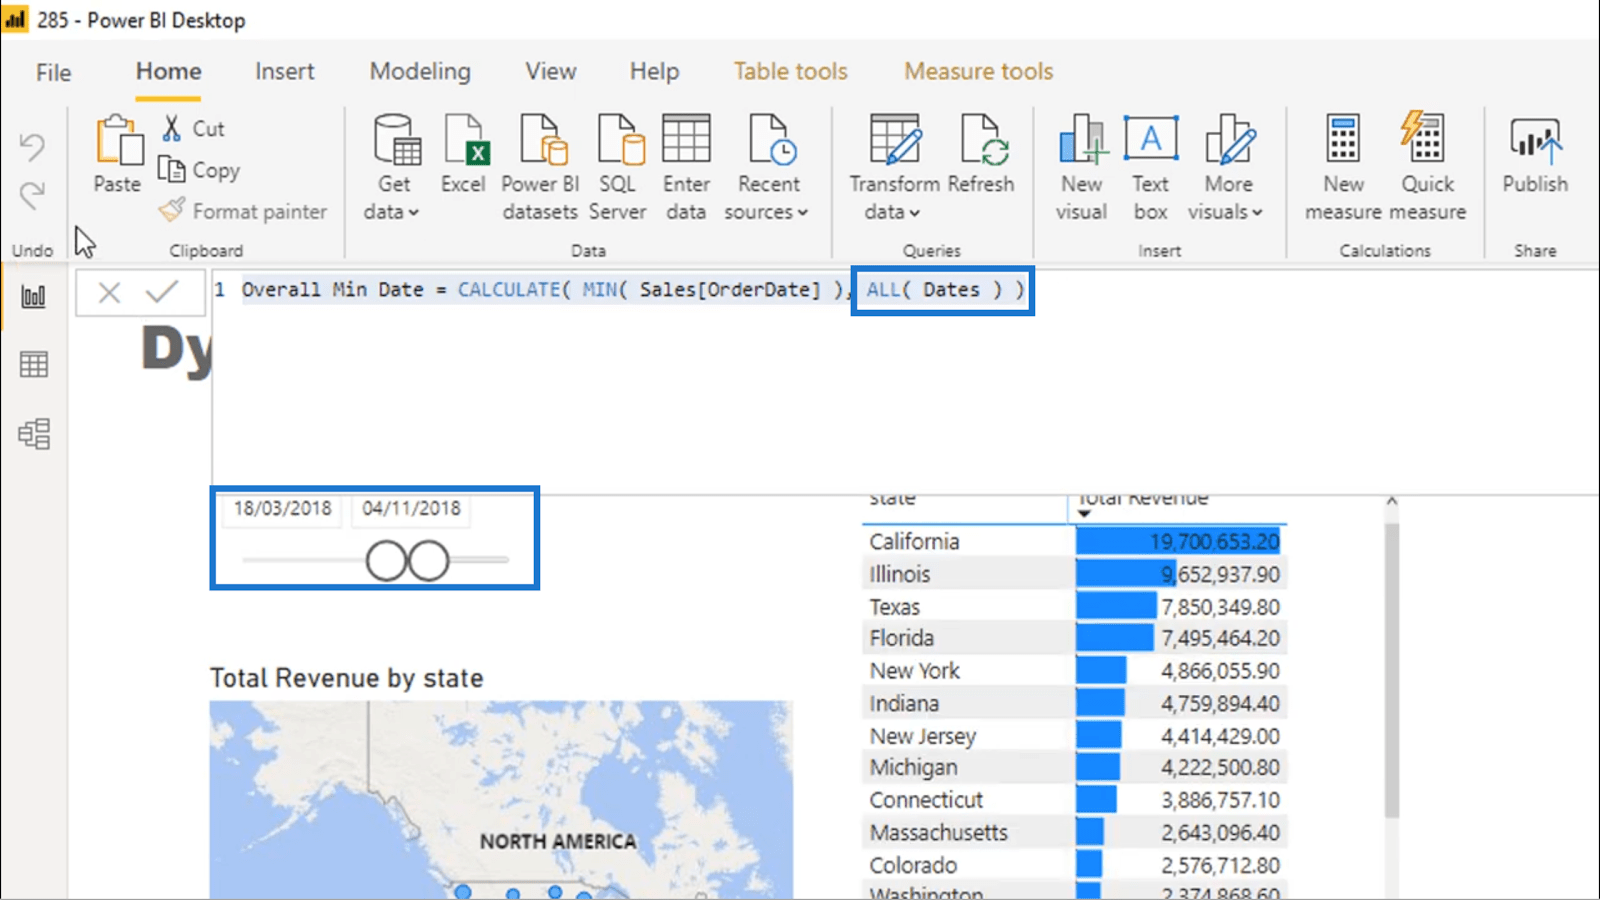
Task: Open the Help ribbon tab
Action: tap(654, 72)
